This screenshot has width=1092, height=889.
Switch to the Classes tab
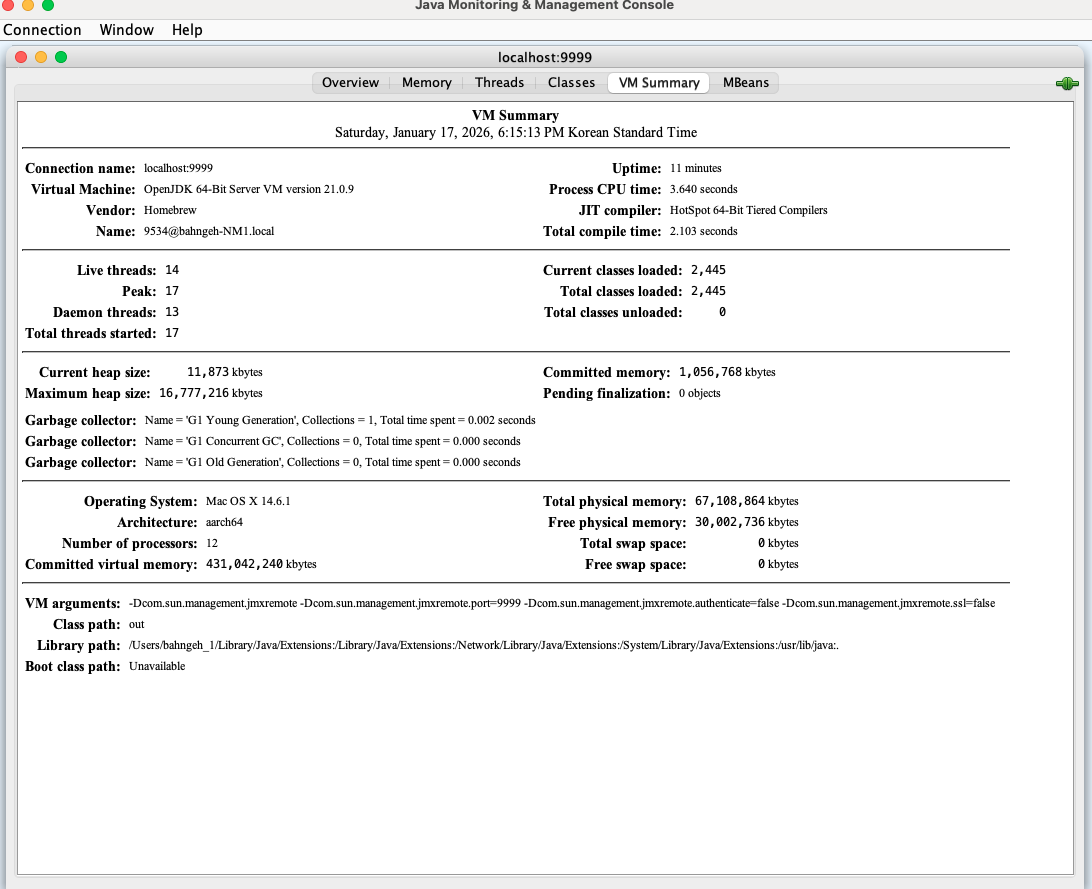click(571, 83)
